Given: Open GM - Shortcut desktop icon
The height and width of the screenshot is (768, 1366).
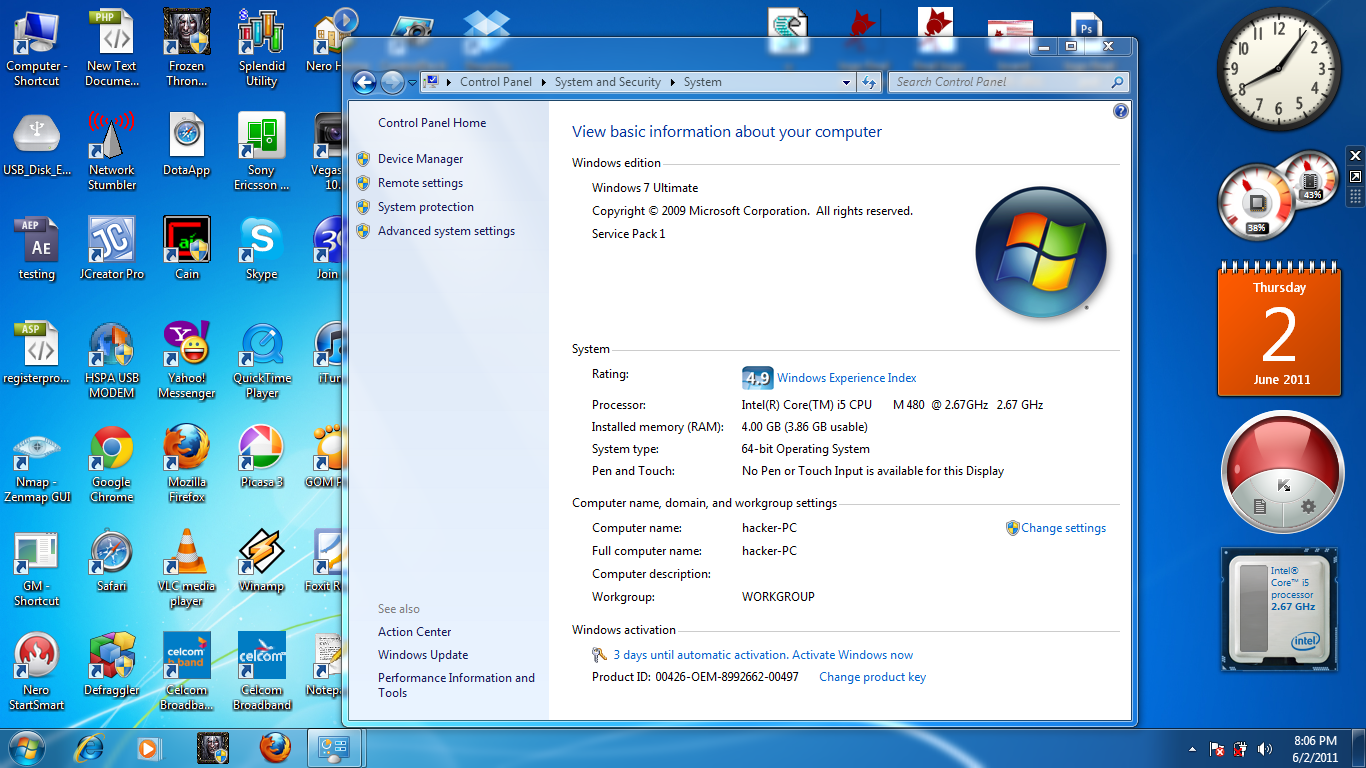Looking at the screenshot, I should pyautogui.click(x=37, y=568).
